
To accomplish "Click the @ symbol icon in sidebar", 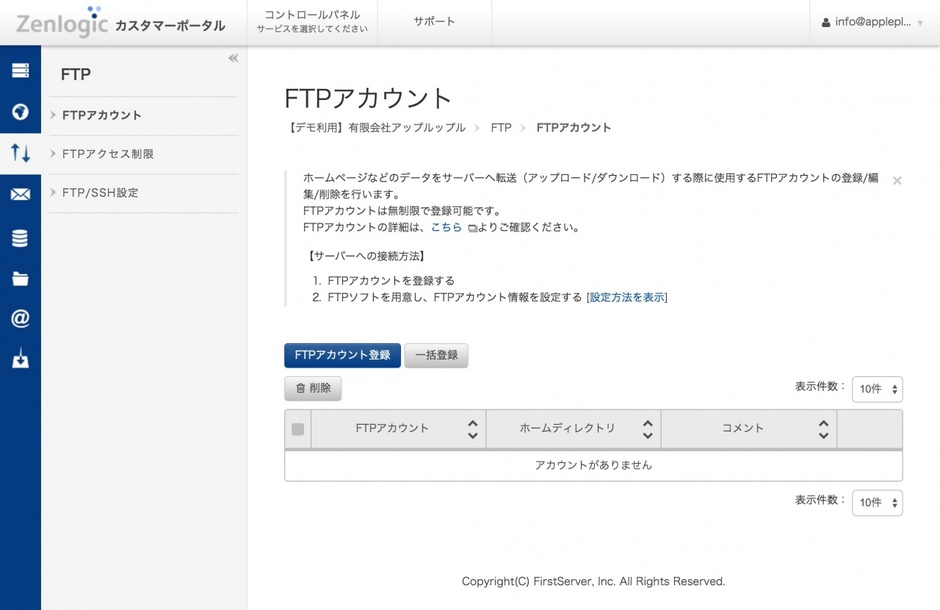I will point(20,319).
